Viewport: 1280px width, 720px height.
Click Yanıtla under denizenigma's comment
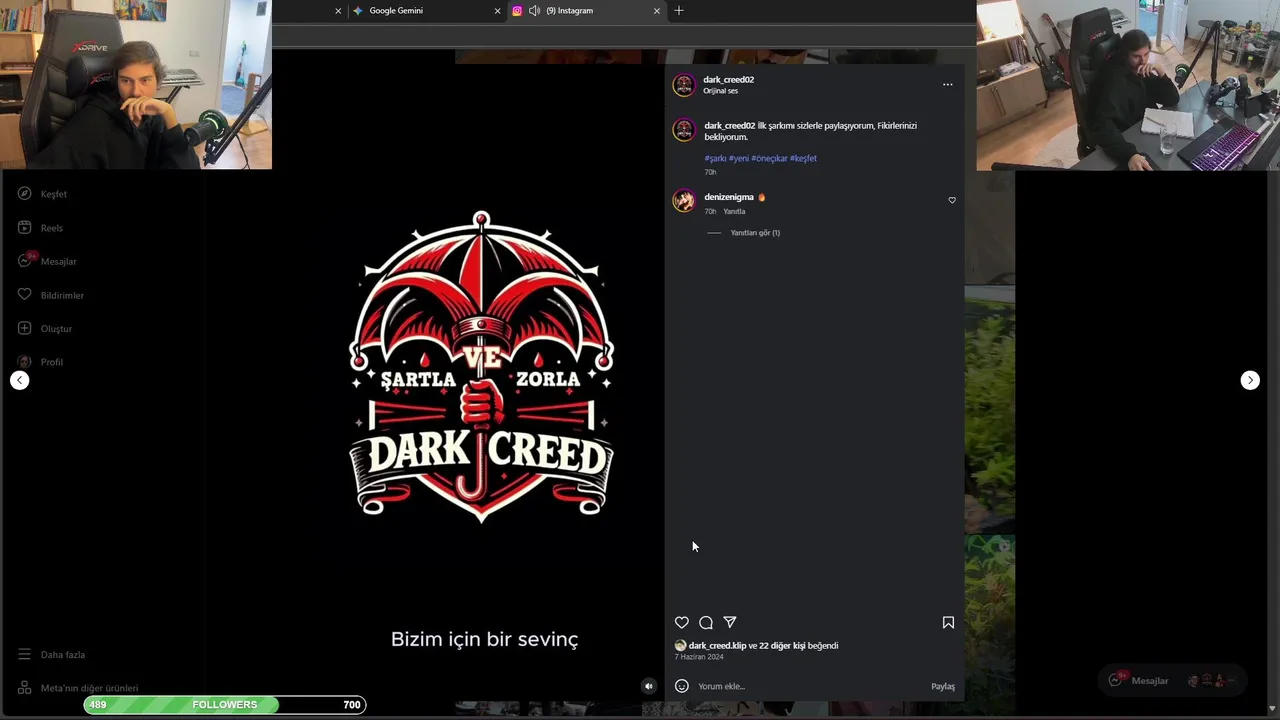pos(734,212)
